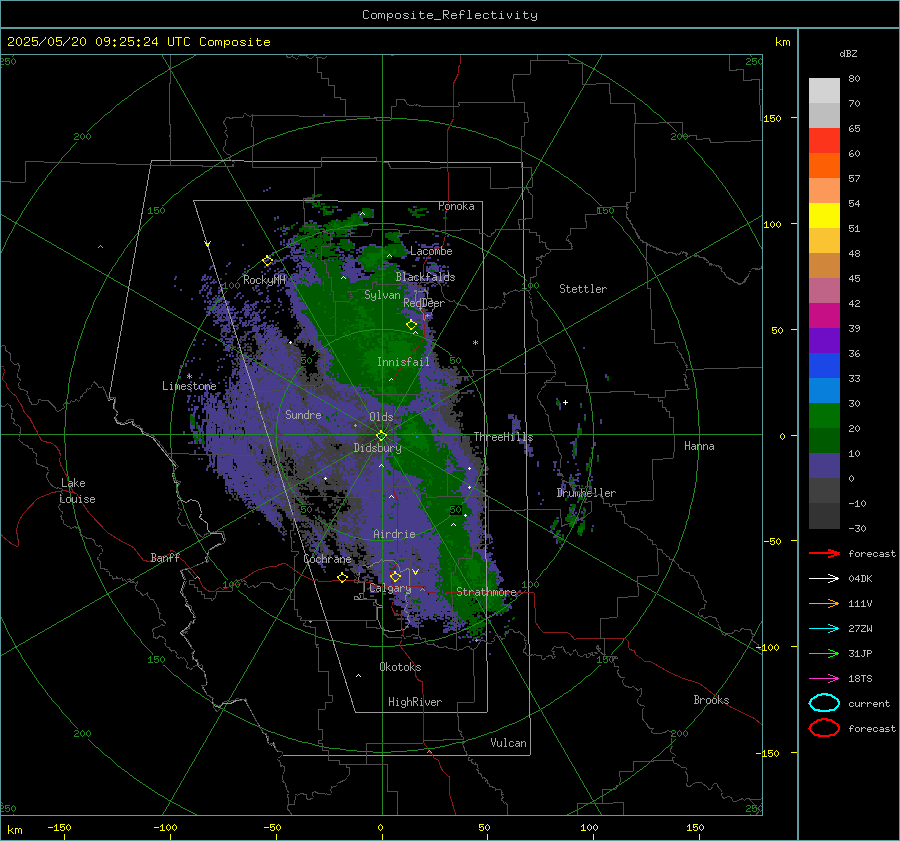The height and width of the screenshot is (841, 900).
Task: Click the white plus marker north of Drumheller
Action: point(565,402)
